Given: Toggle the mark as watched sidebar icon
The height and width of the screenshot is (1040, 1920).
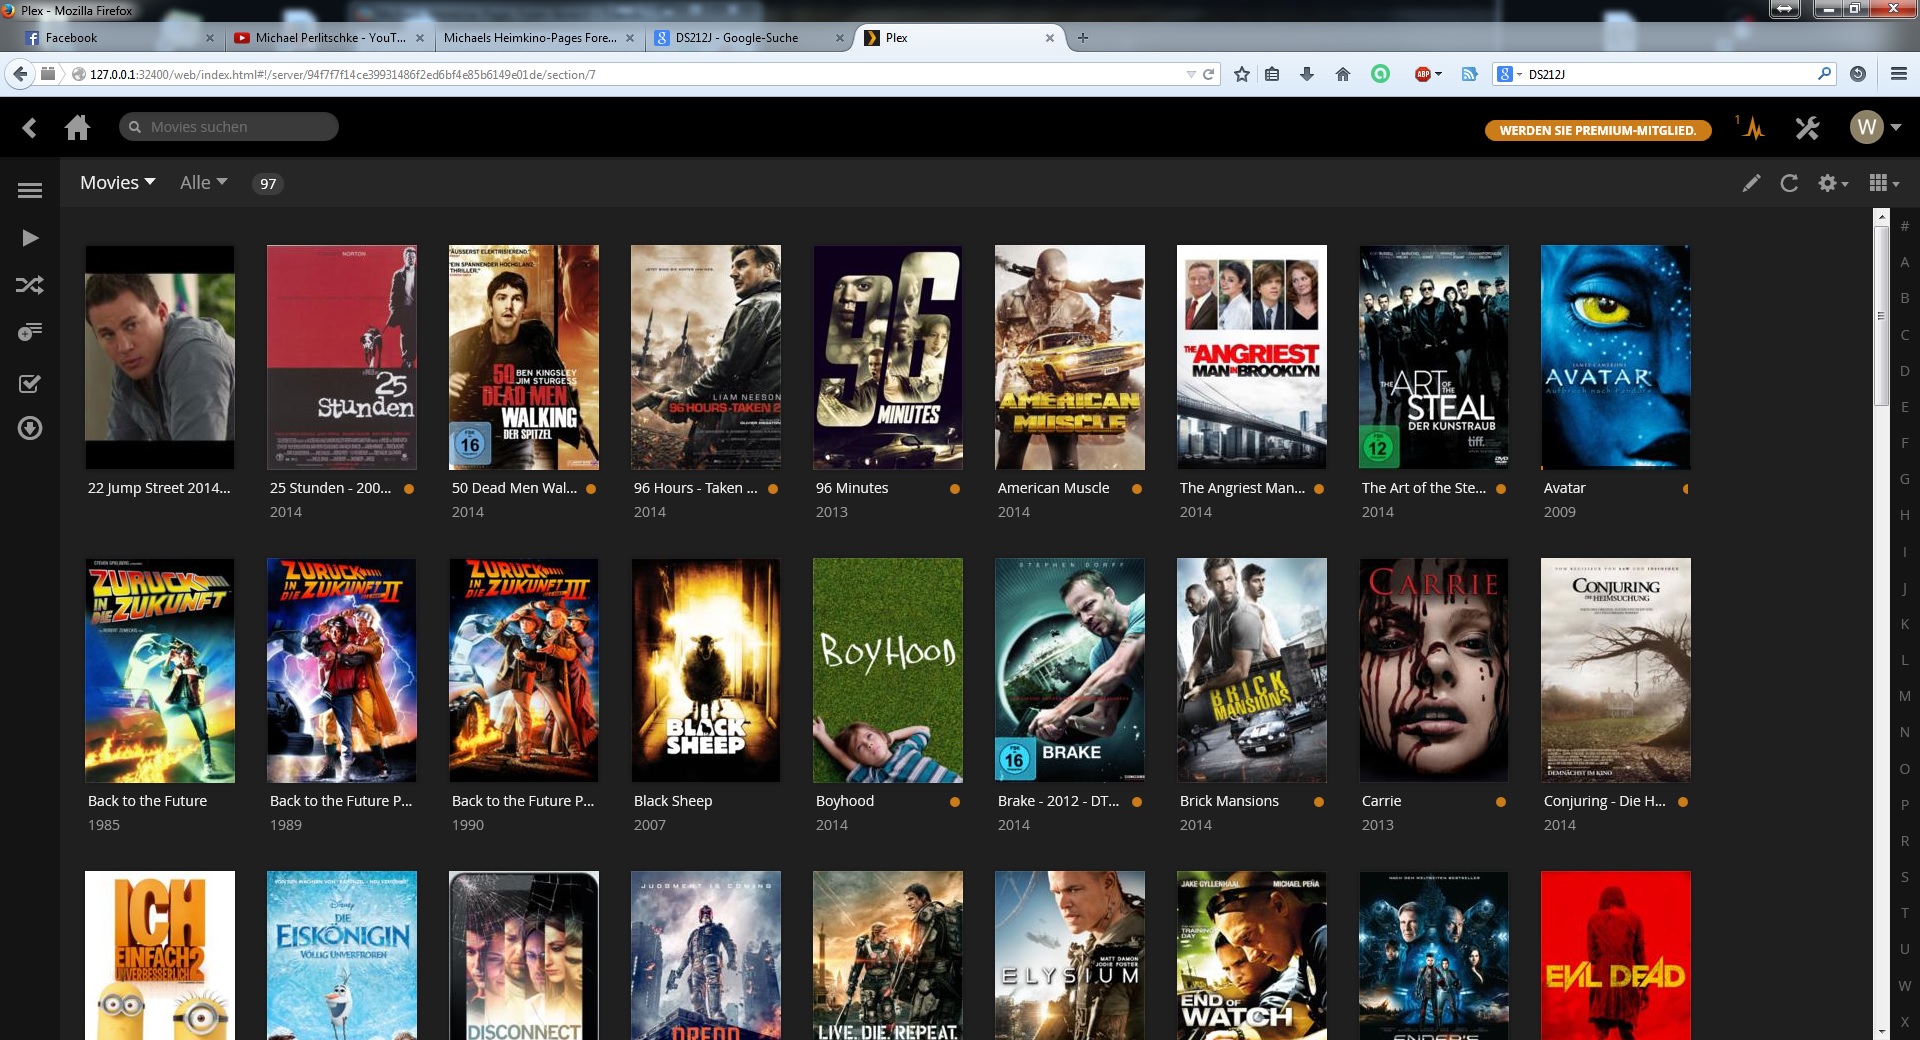Looking at the screenshot, I should tap(30, 384).
